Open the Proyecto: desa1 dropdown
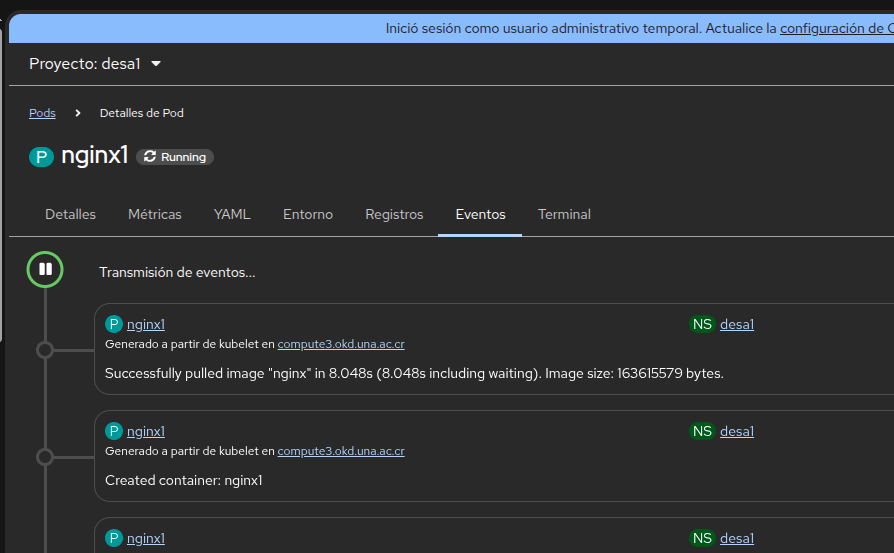894x553 pixels. (95, 64)
